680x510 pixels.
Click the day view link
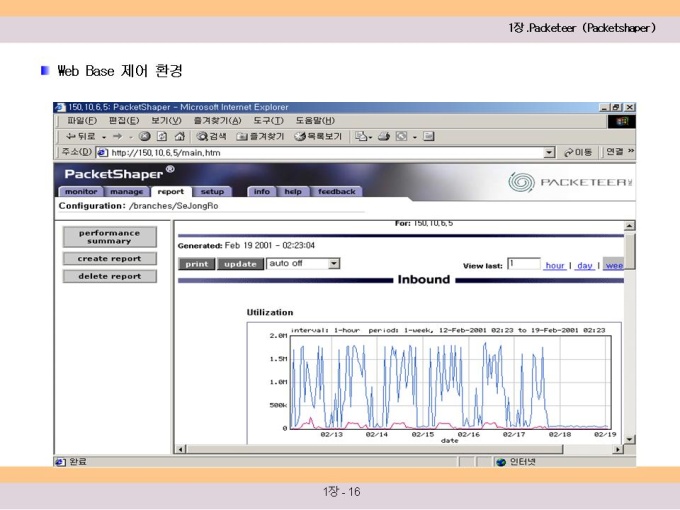(585, 265)
